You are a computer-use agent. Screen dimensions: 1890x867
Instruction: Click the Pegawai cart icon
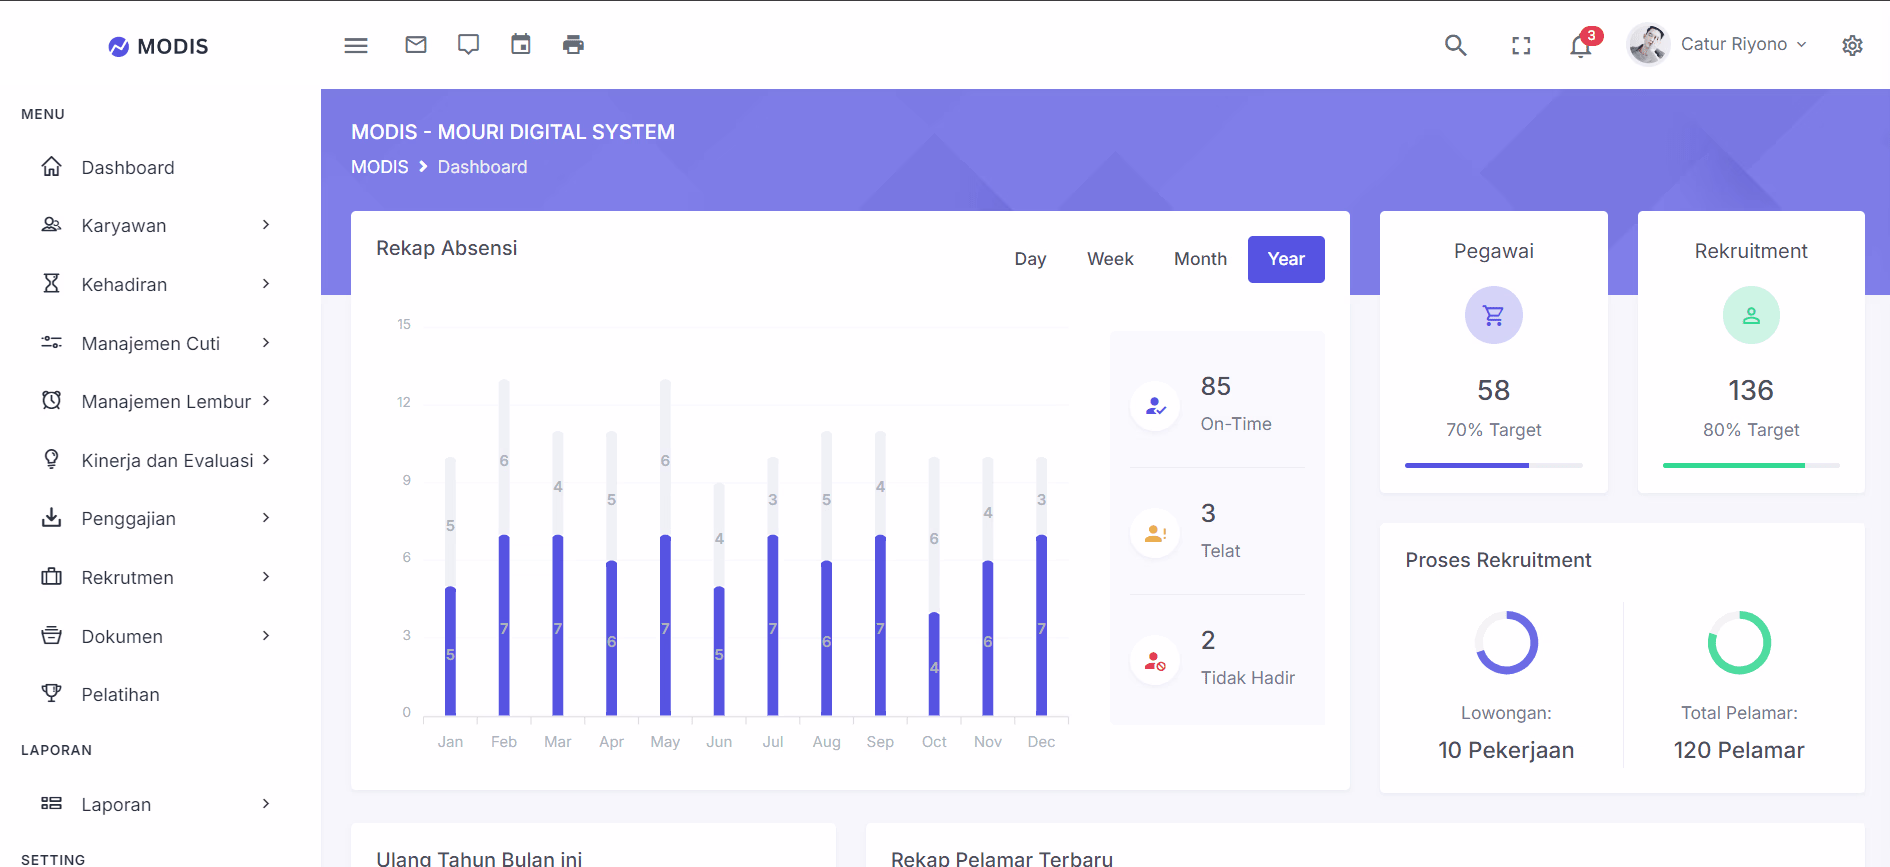tap(1493, 316)
